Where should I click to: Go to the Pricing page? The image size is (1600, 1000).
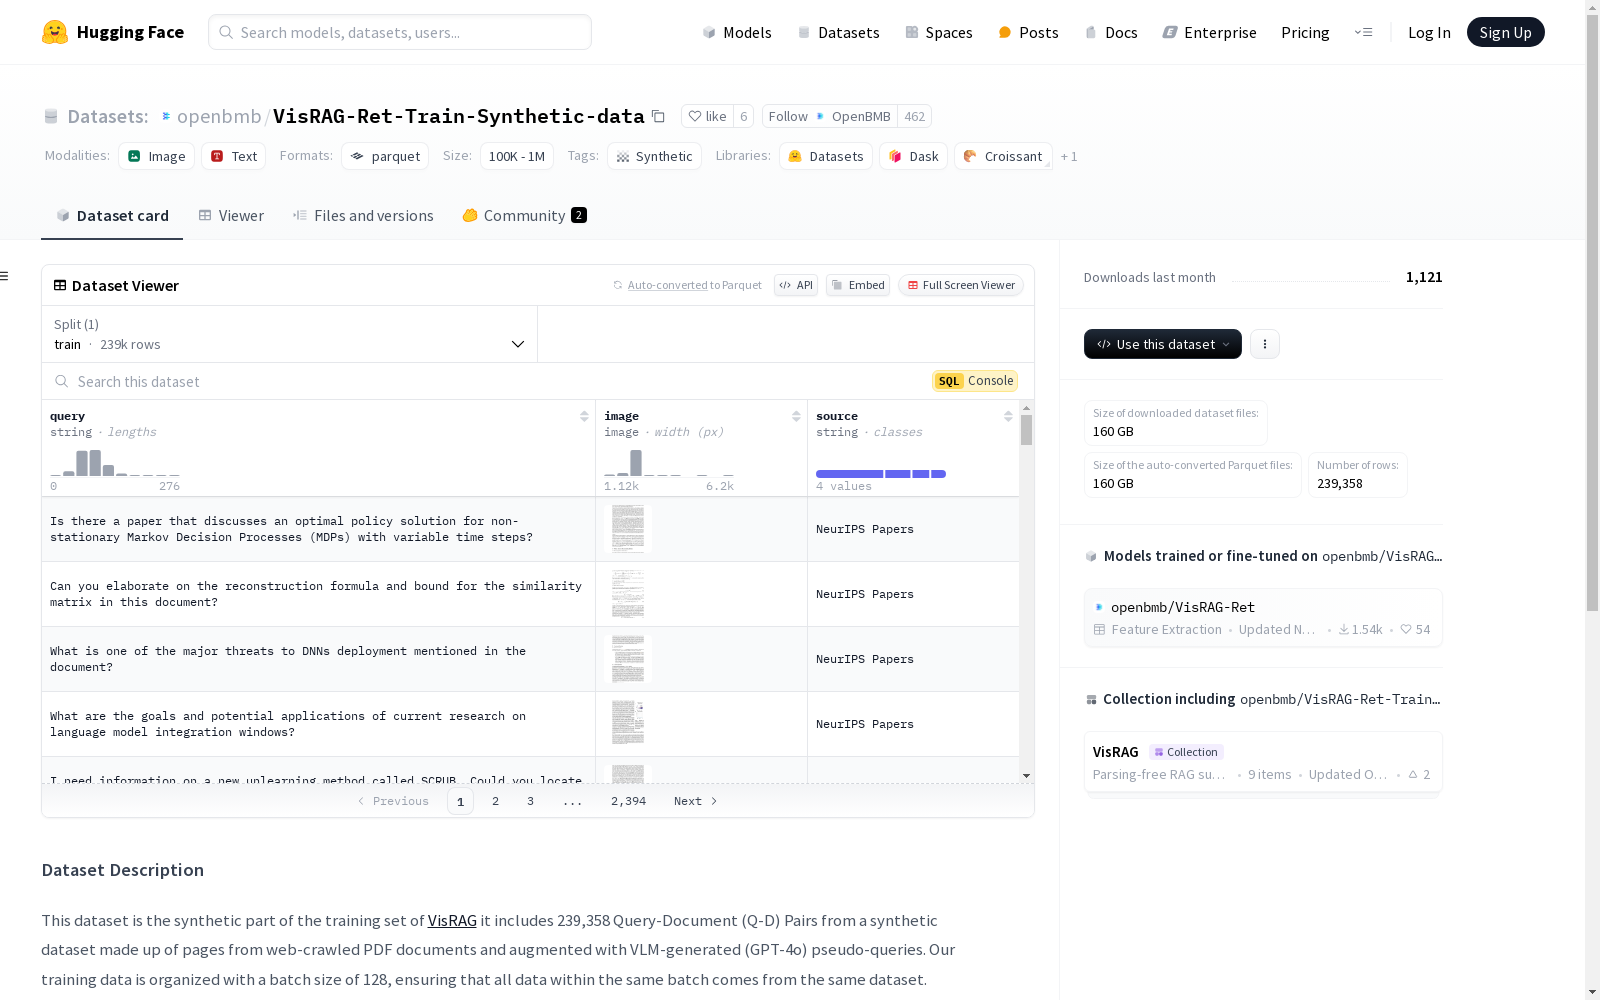click(x=1305, y=32)
